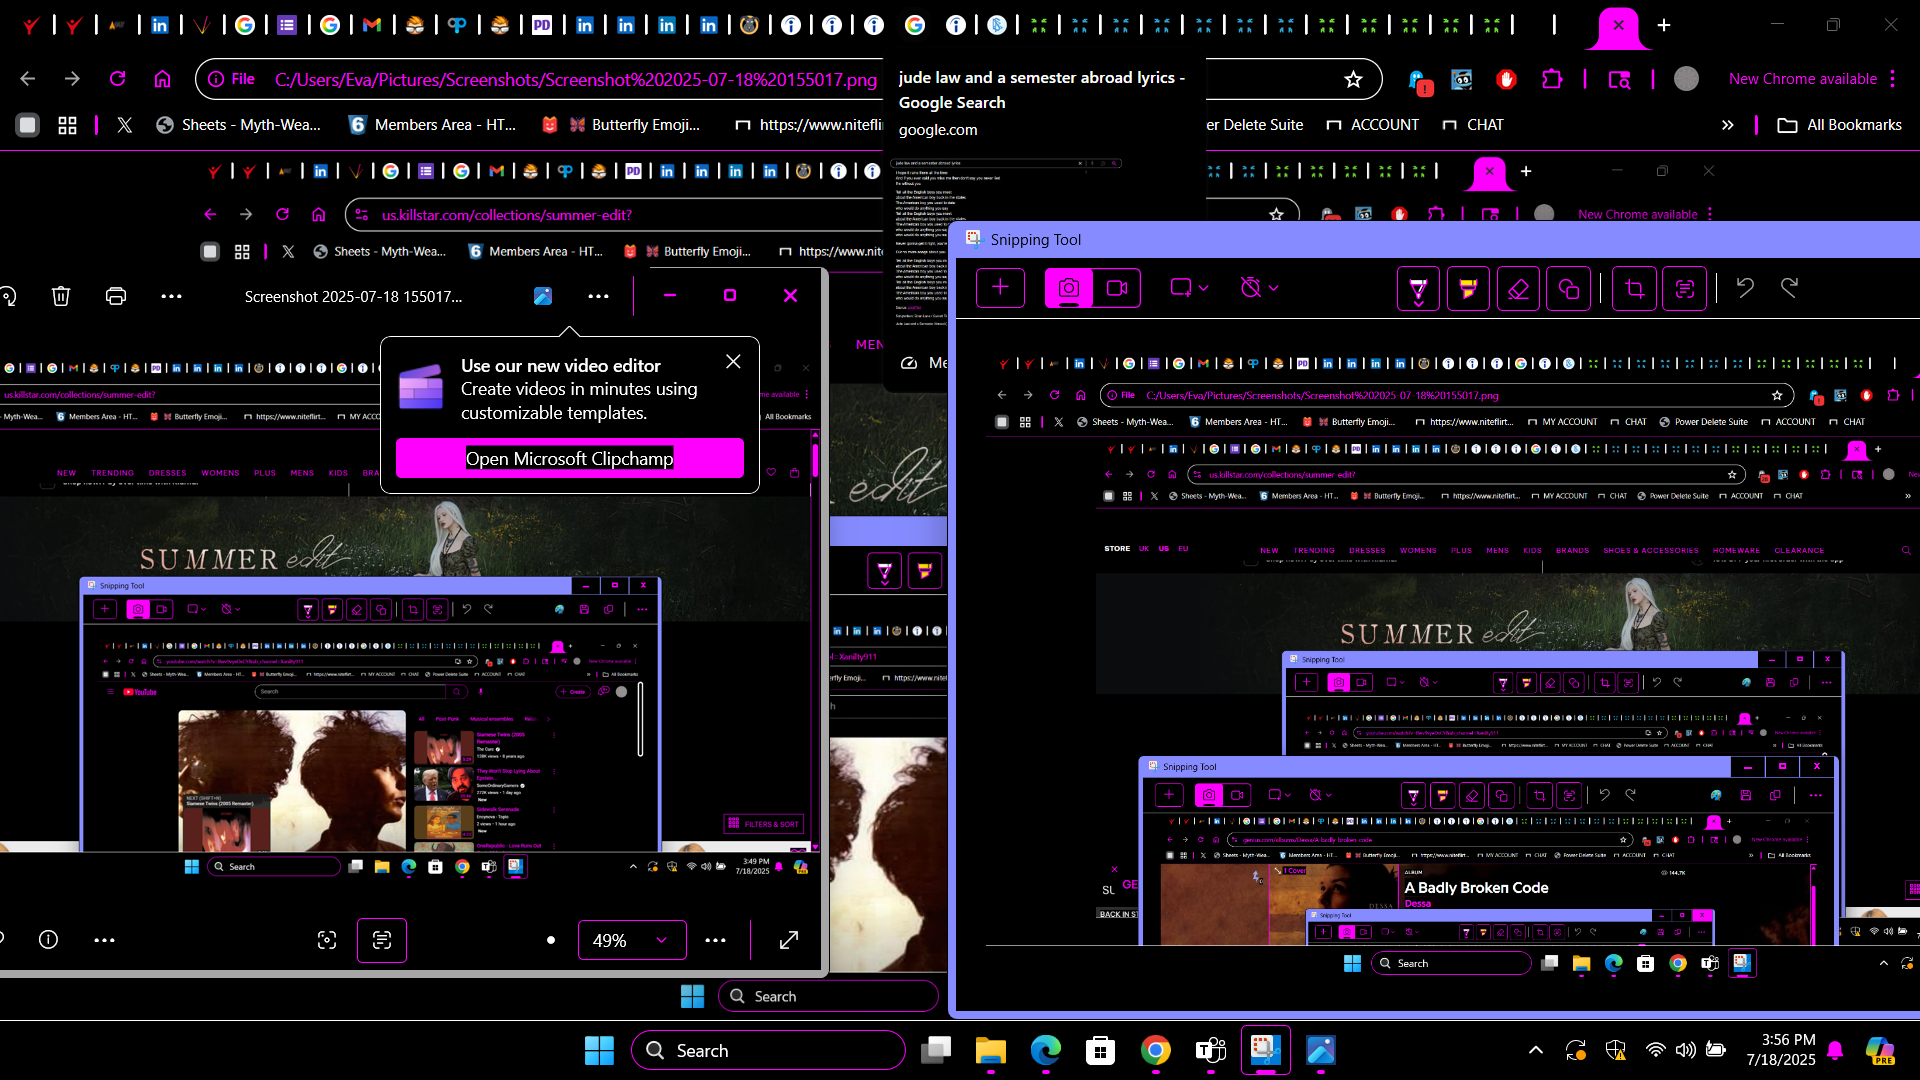Switch large Snipping Tool to Snip camera mode
This screenshot has width=1920, height=1080.
coord(1069,288)
